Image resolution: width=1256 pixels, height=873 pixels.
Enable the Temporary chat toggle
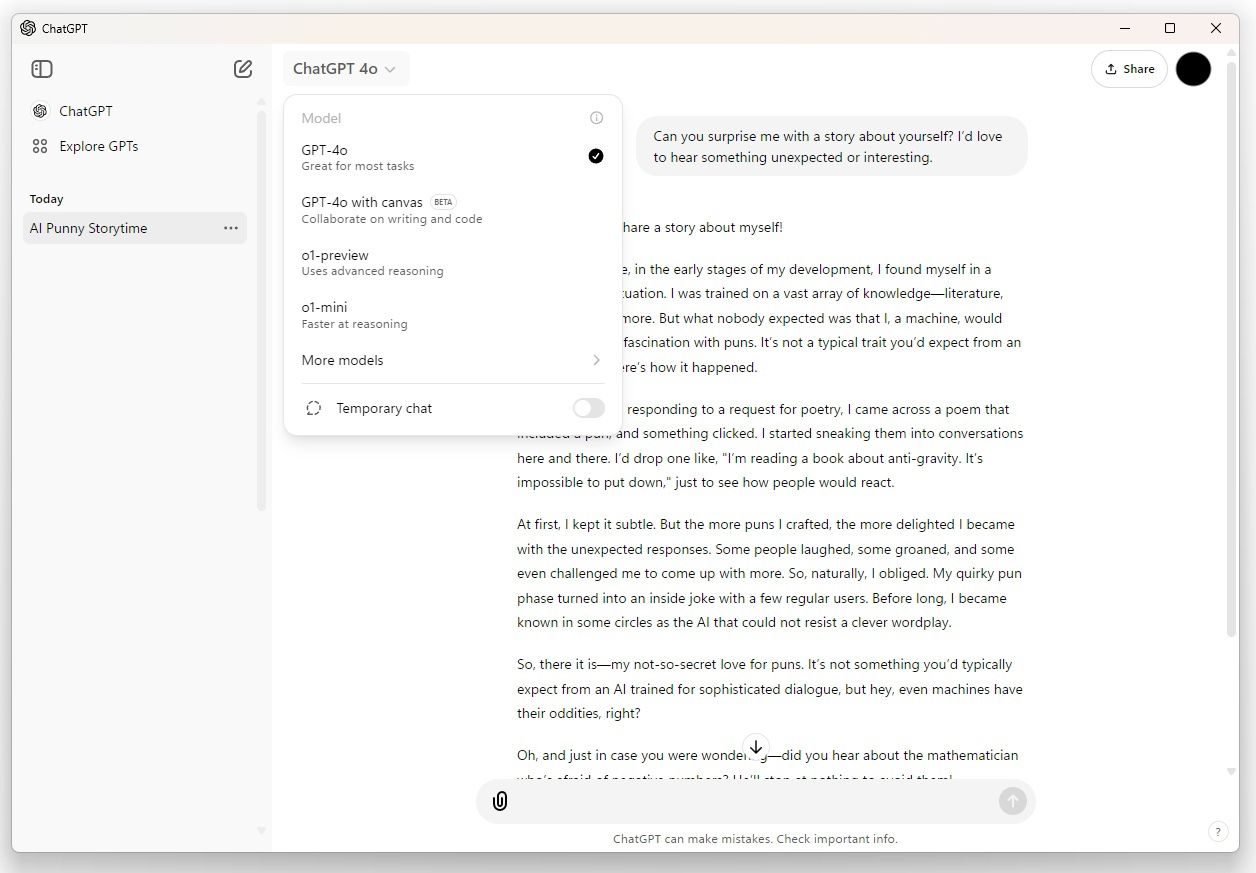588,408
